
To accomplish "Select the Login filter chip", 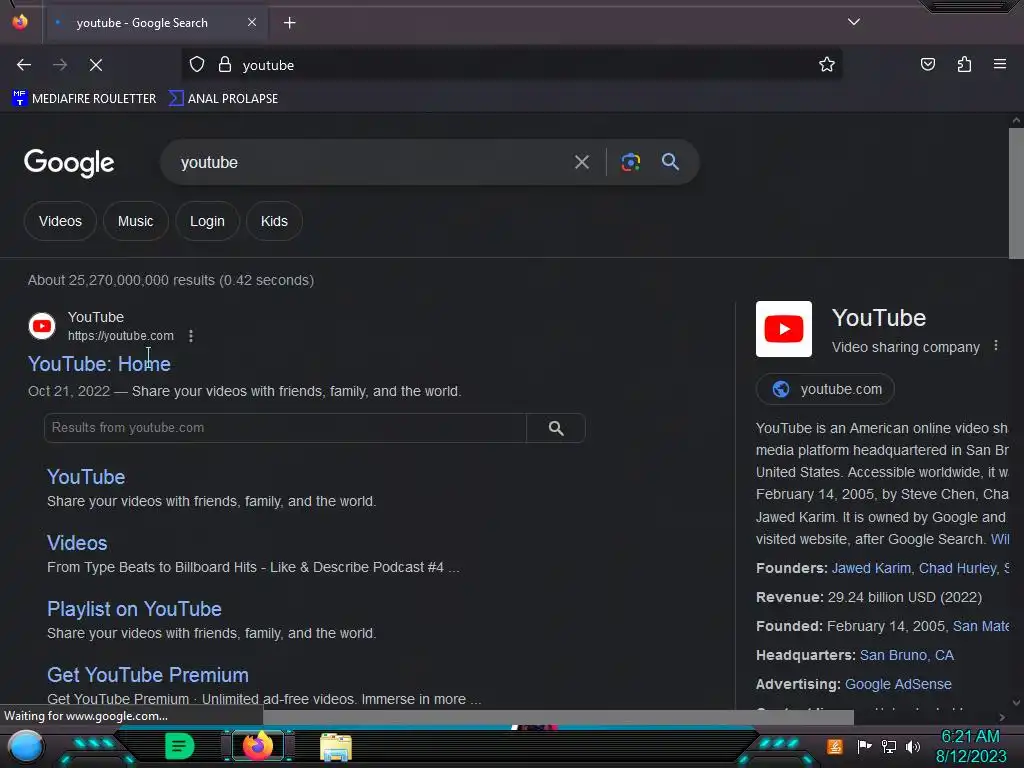I will click(x=207, y=221).
